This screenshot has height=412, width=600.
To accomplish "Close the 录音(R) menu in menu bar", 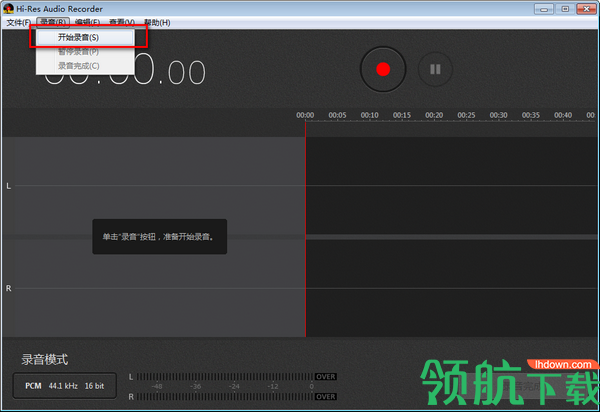I will (53, 23).
